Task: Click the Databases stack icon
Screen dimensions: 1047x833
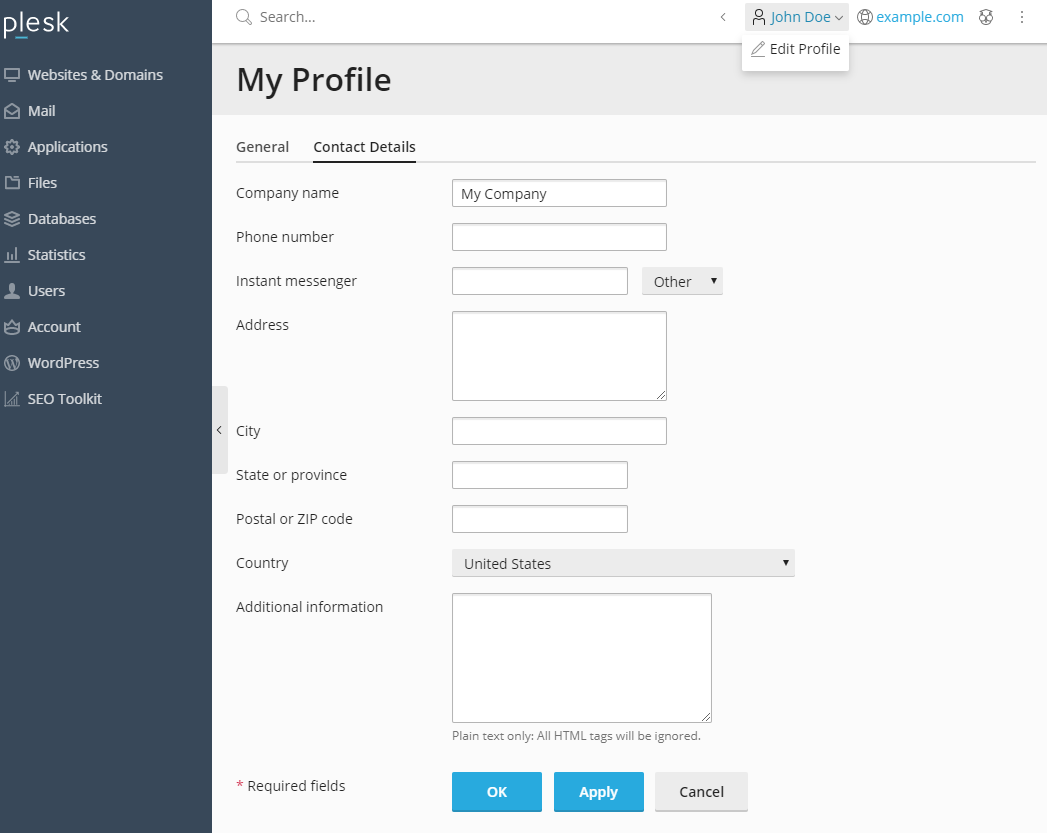Action: click(12, 219)
